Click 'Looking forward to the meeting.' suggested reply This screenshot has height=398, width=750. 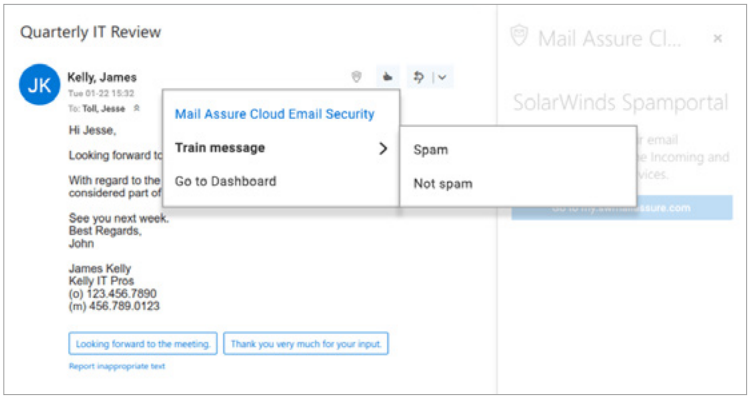pyautogui.click(x=143, y=343)
